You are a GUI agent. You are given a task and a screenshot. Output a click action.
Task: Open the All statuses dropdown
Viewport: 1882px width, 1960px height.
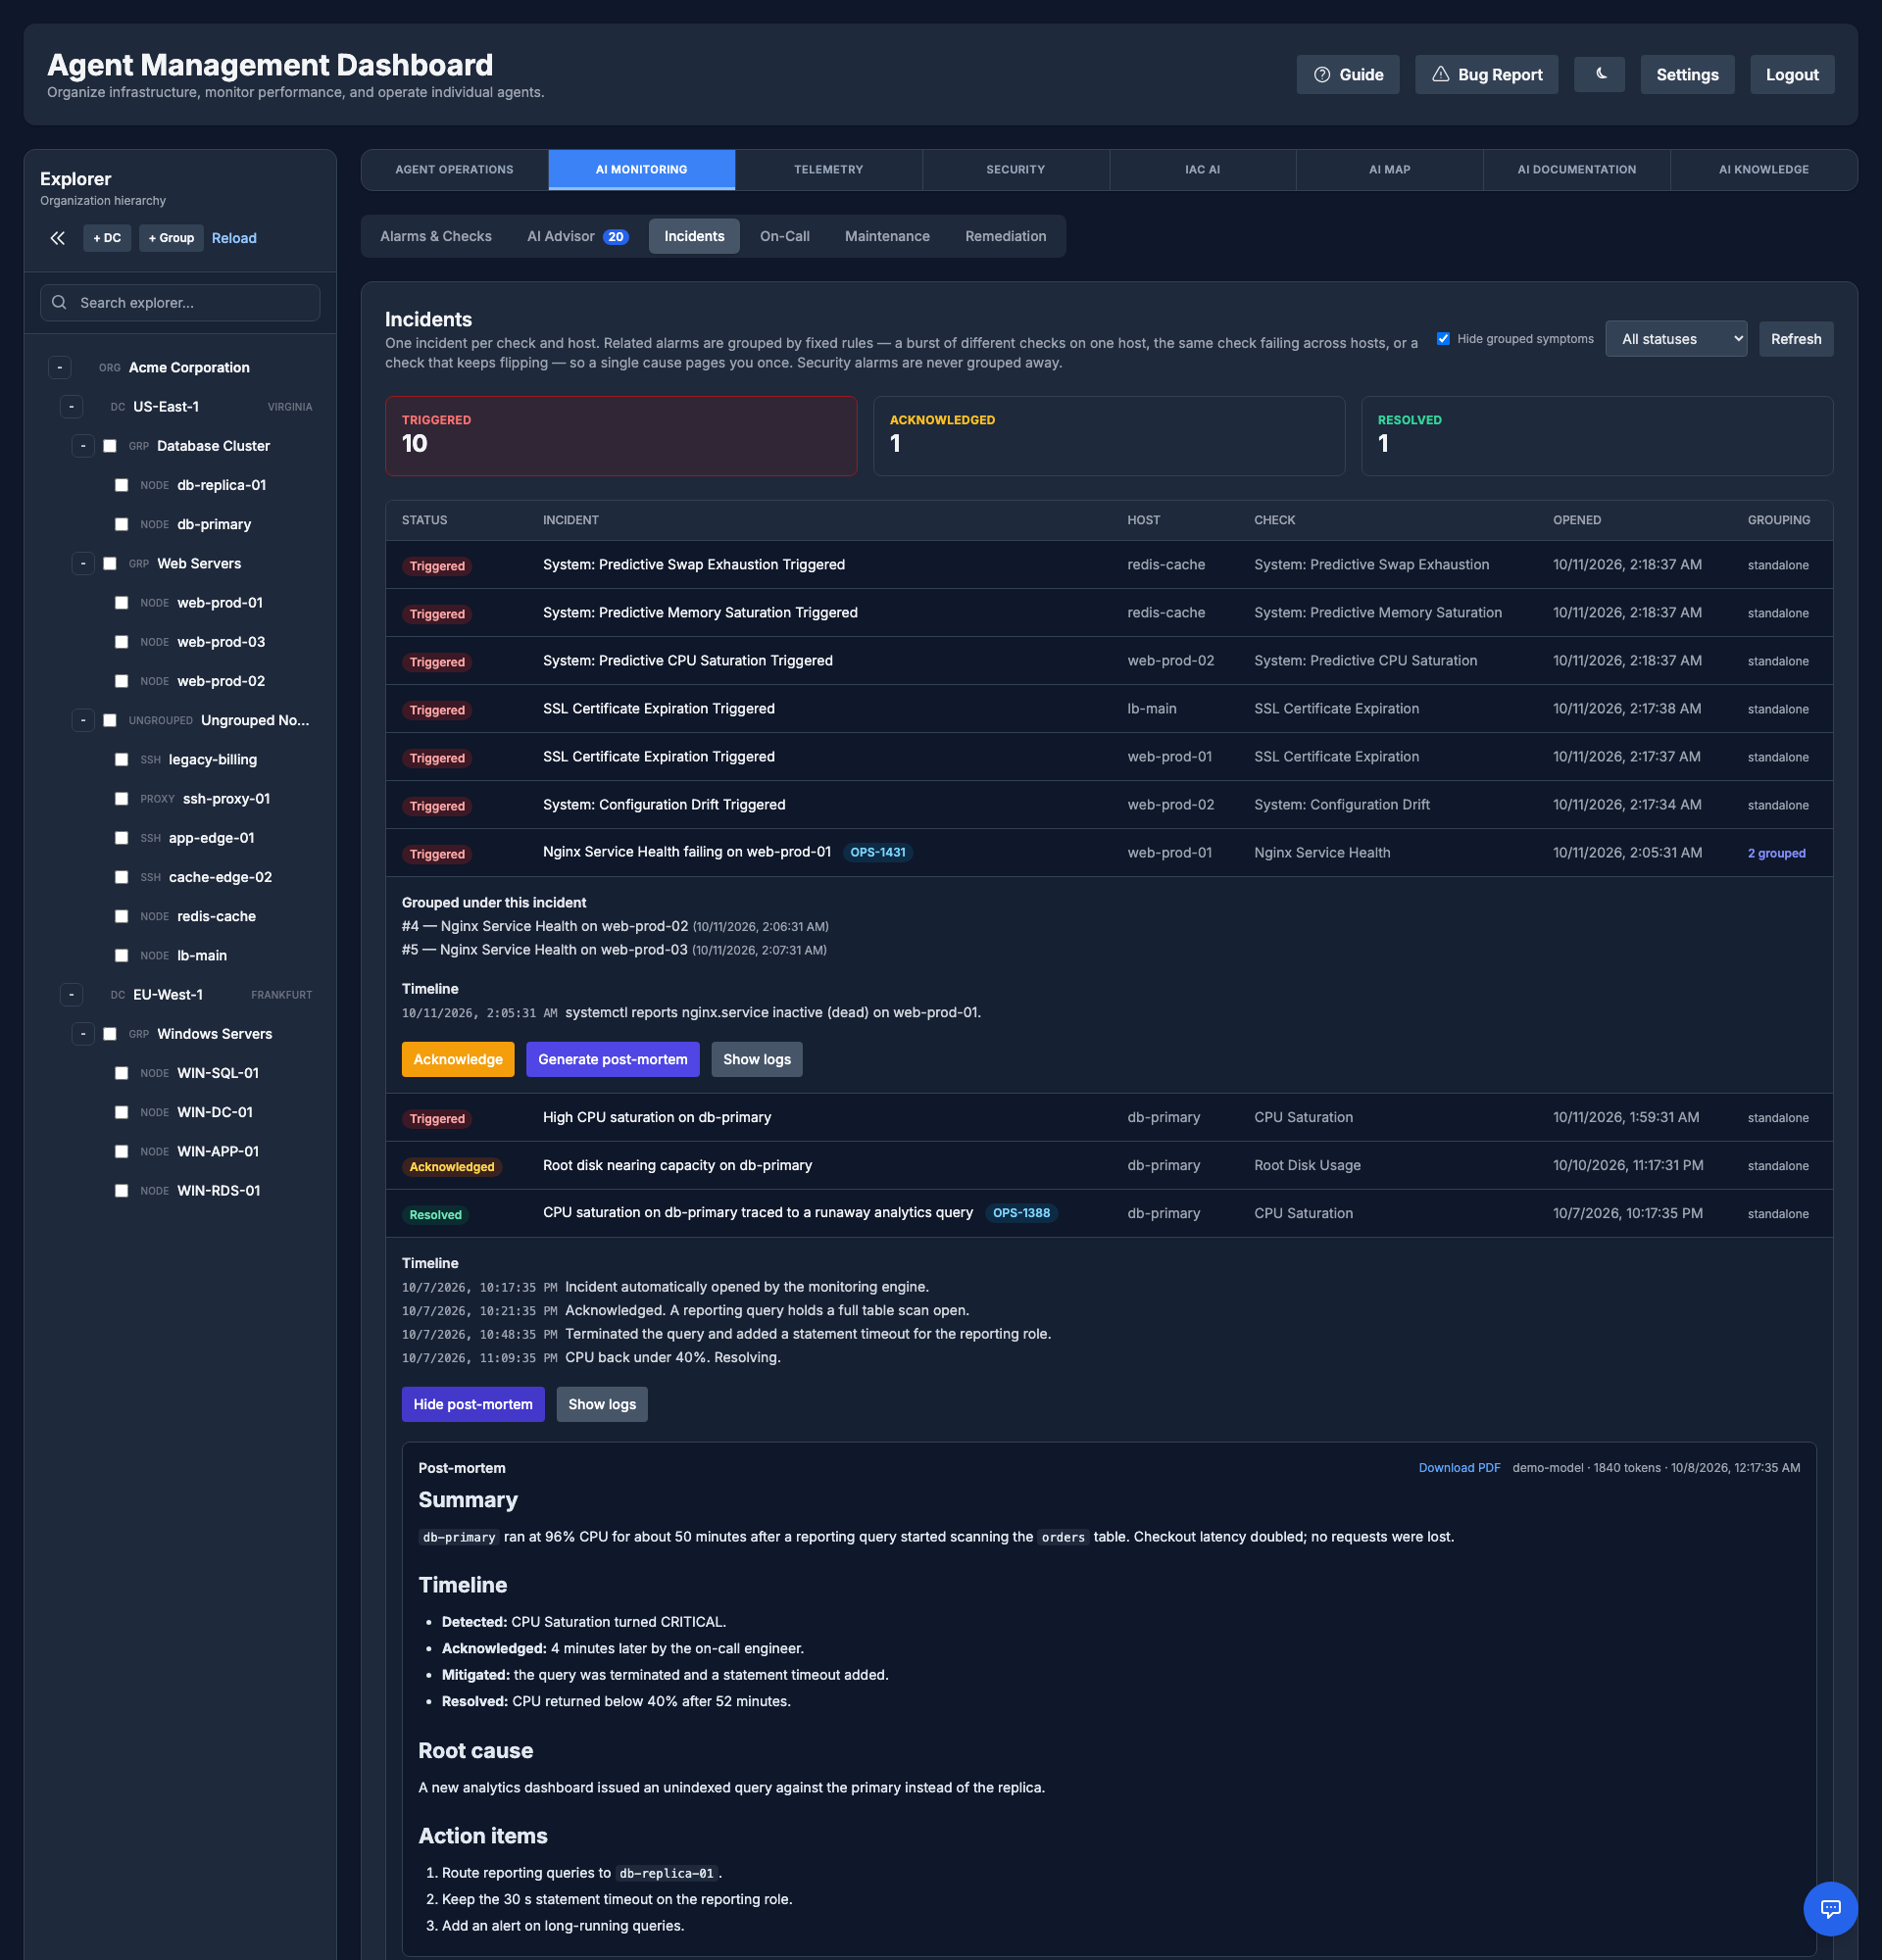click(x=1676, y=339)
